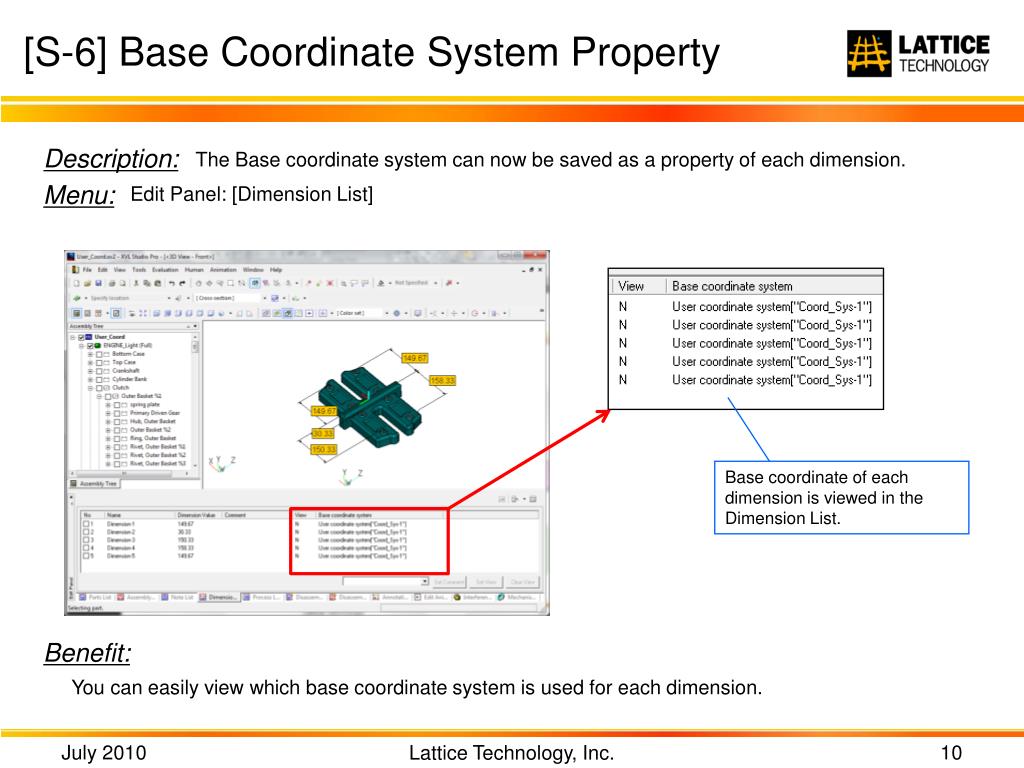Click the Open folder toolbar icon
Viewport: 1024px width, 768px height.
tap(88, 283)
